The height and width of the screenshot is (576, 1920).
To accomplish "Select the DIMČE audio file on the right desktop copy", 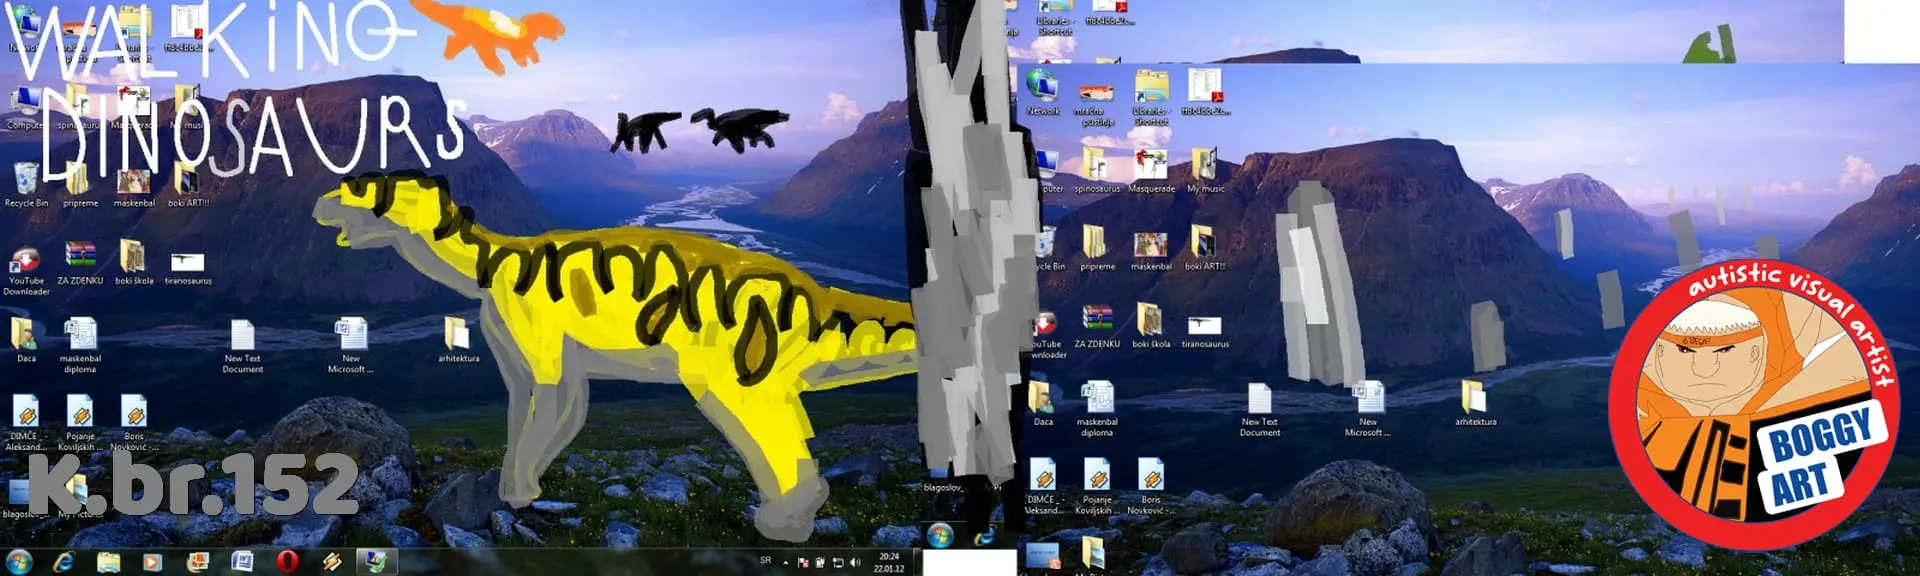I will [1043, 487].
